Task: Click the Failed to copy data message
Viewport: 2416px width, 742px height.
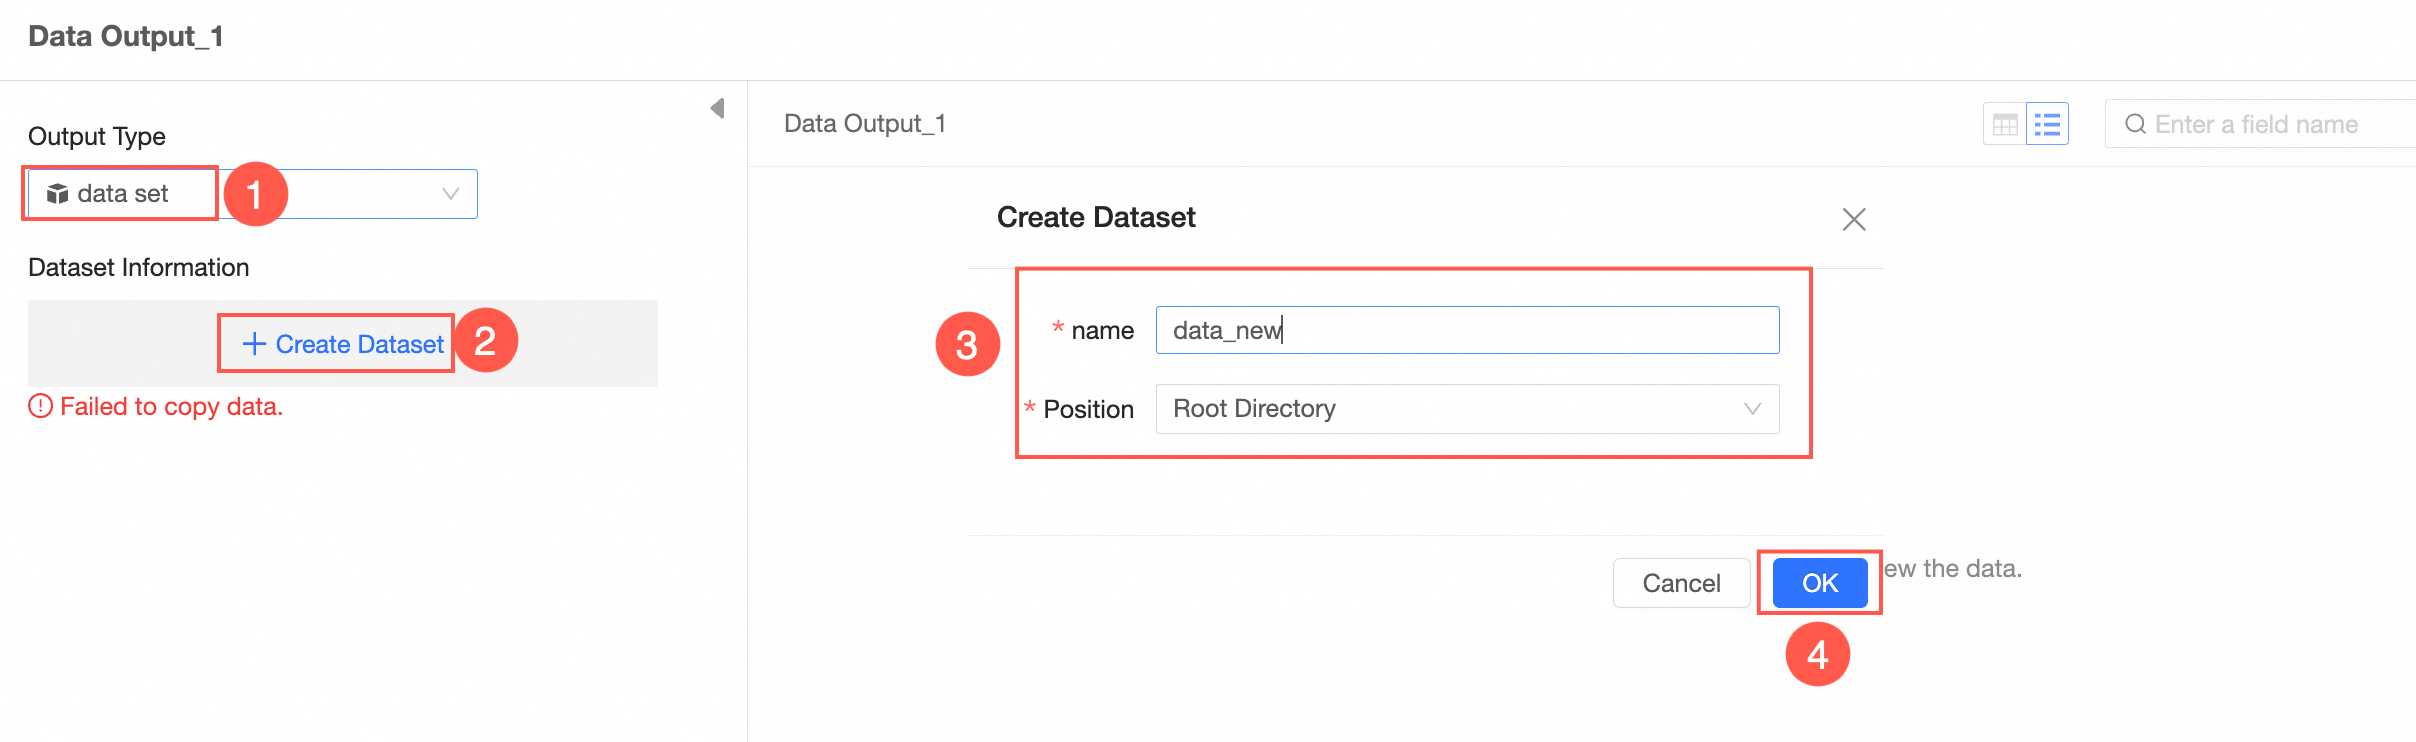Action: [171, 406]
